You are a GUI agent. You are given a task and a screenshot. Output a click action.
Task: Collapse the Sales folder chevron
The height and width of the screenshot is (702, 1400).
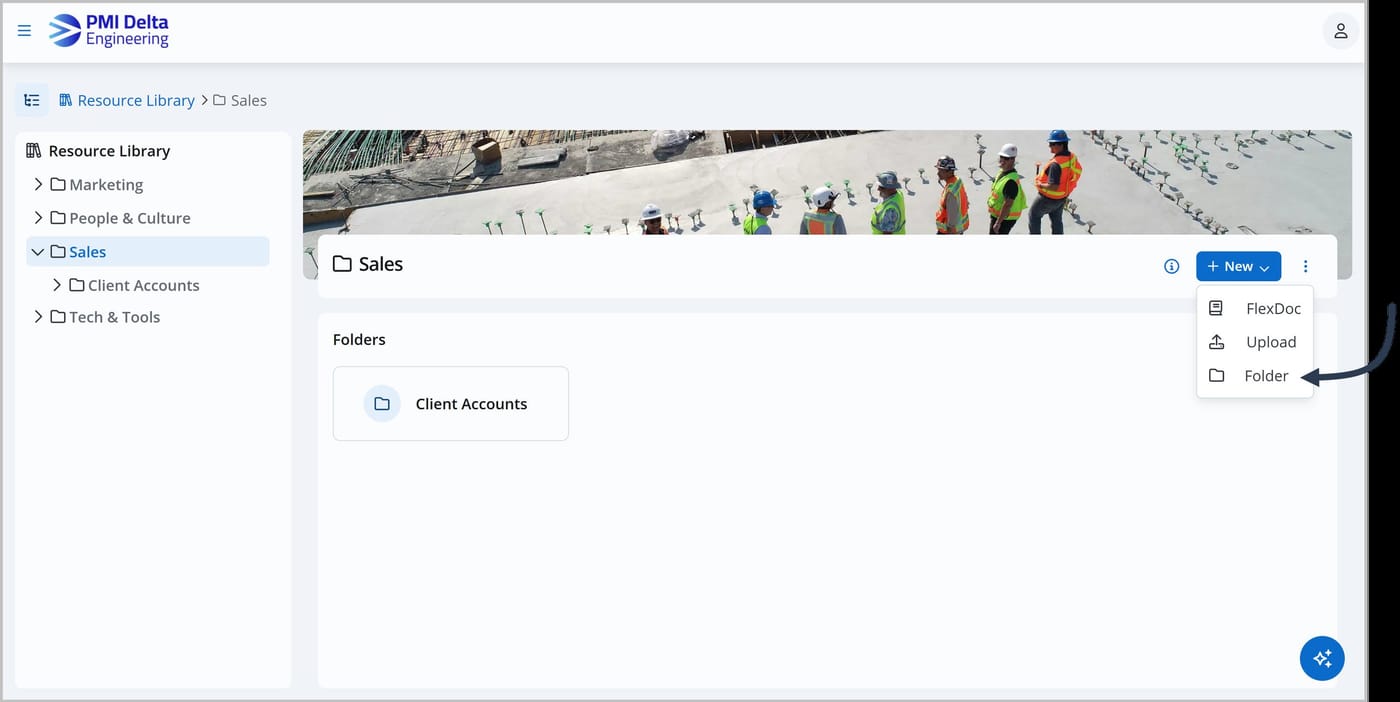click(x=38, y=252)
